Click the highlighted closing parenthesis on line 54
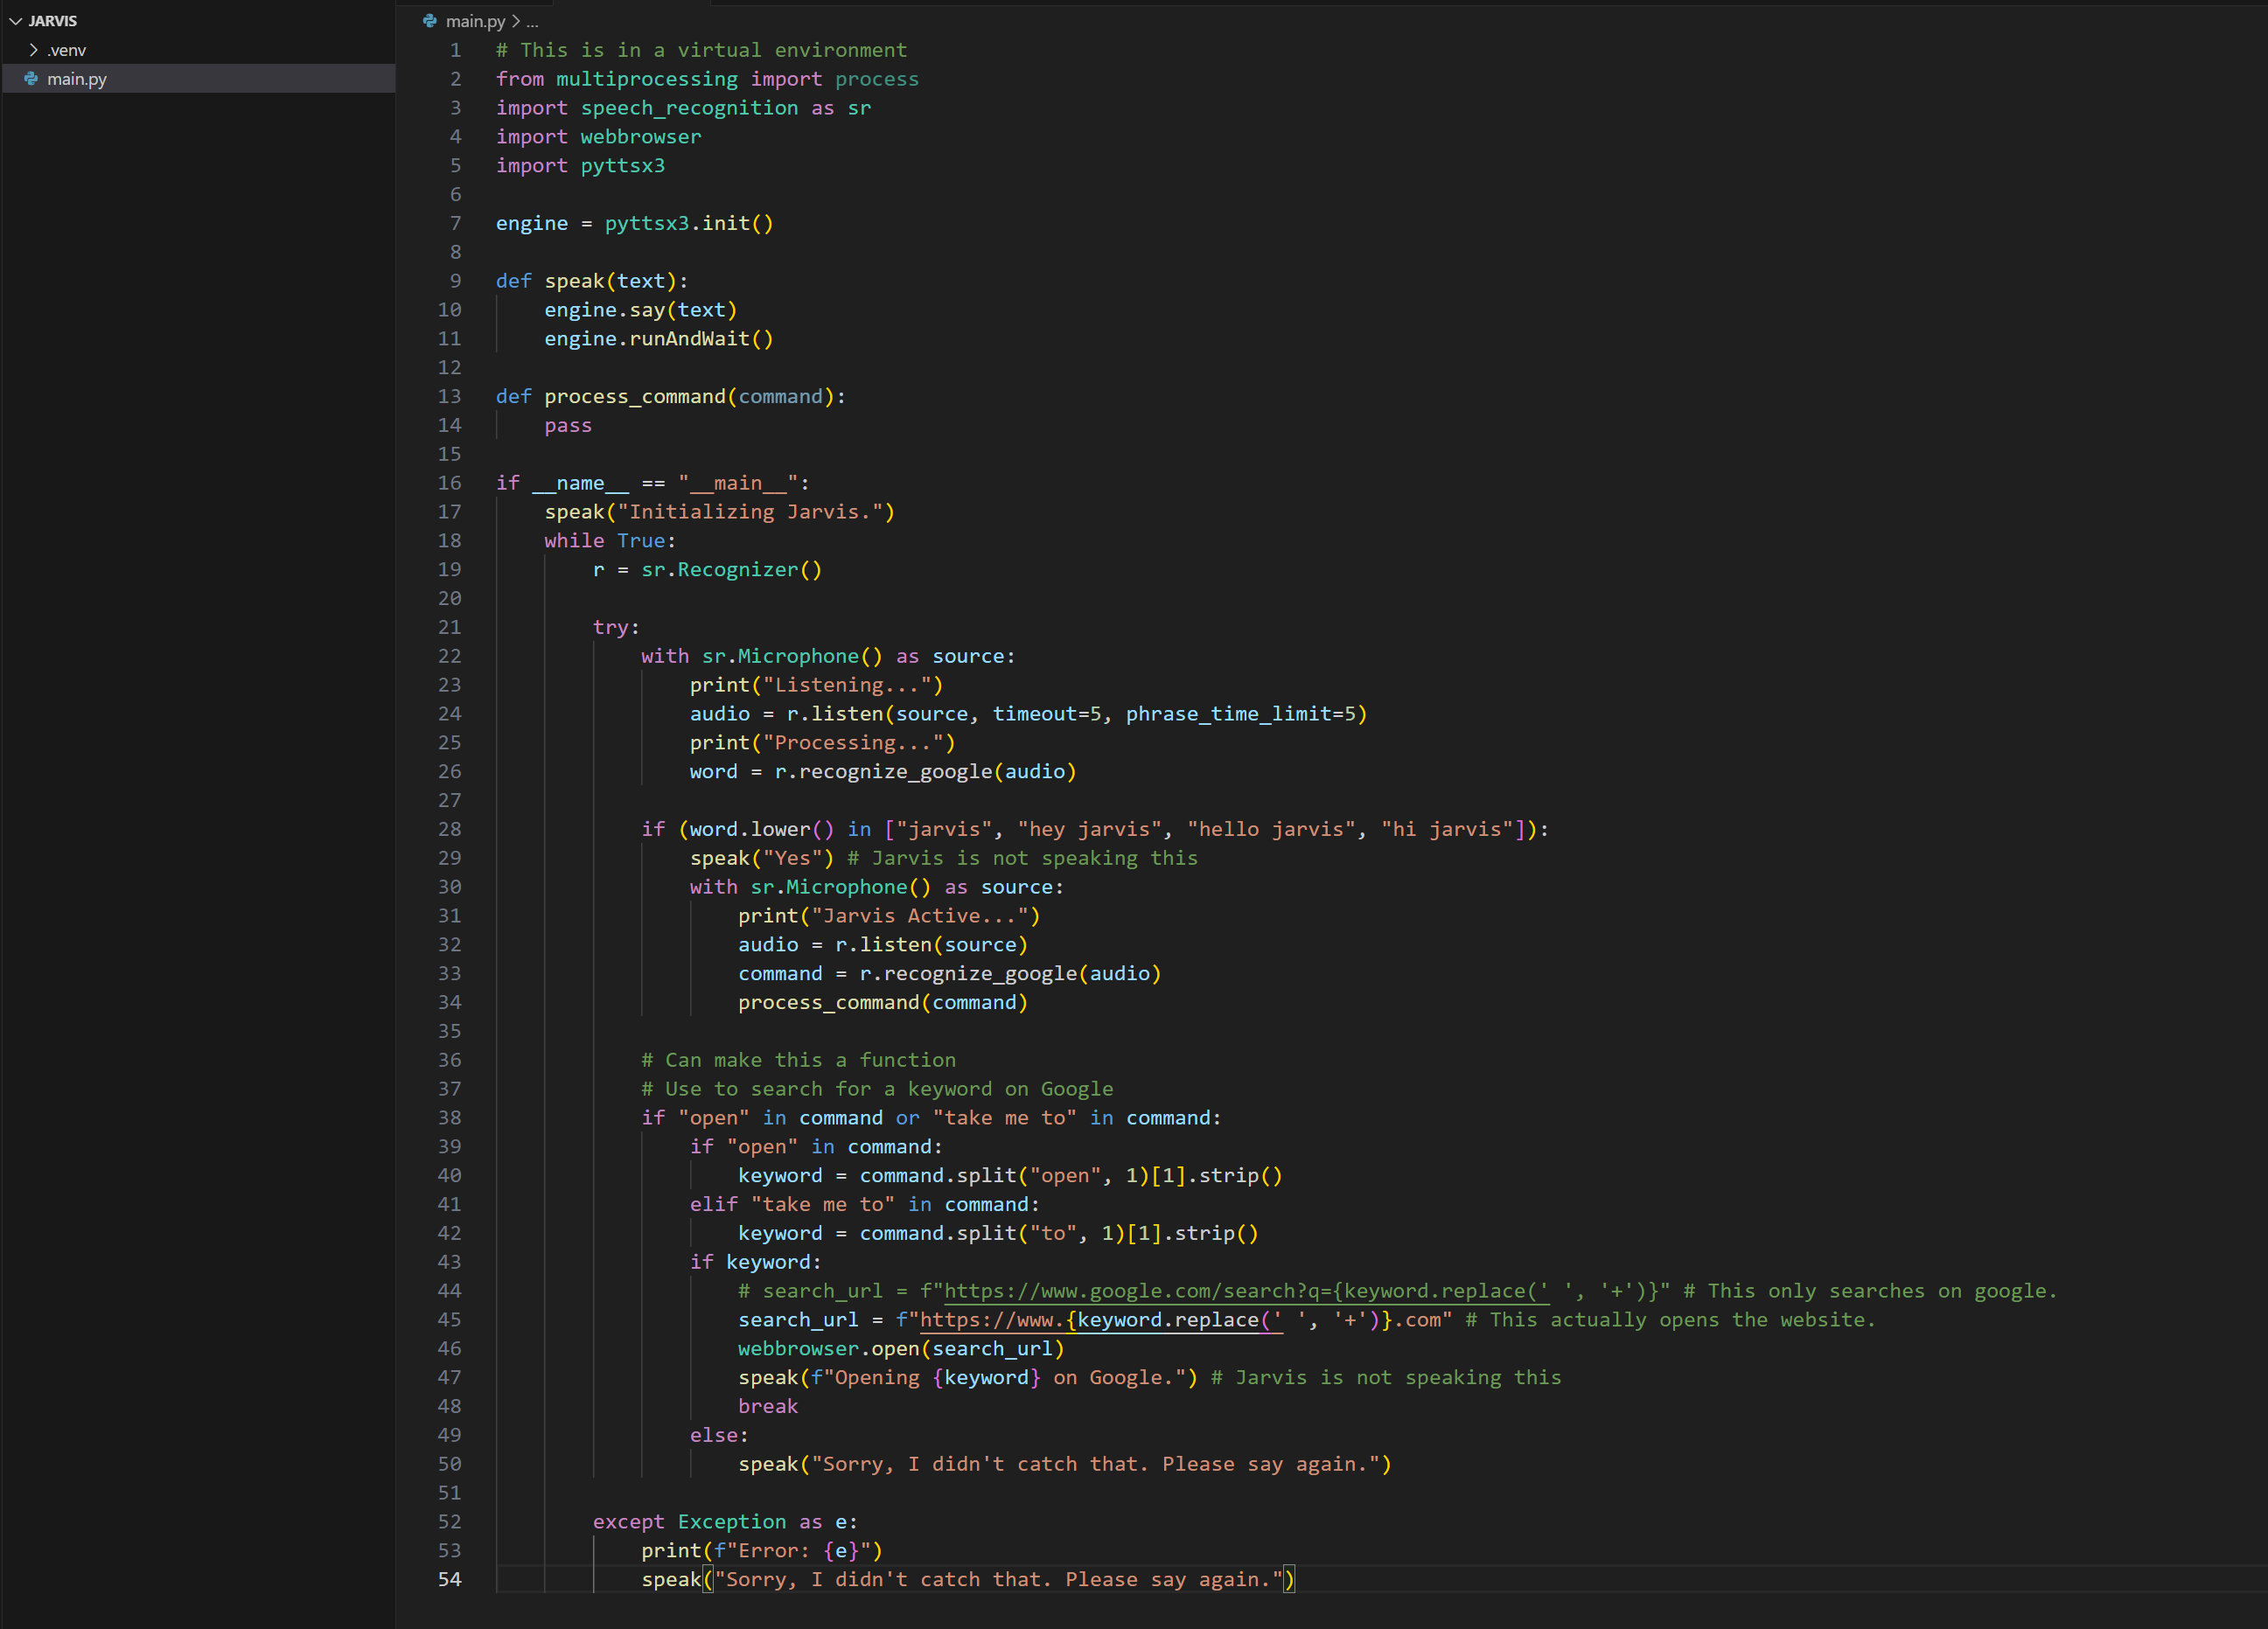 pyautogui.click(x=1289, y=1579)
